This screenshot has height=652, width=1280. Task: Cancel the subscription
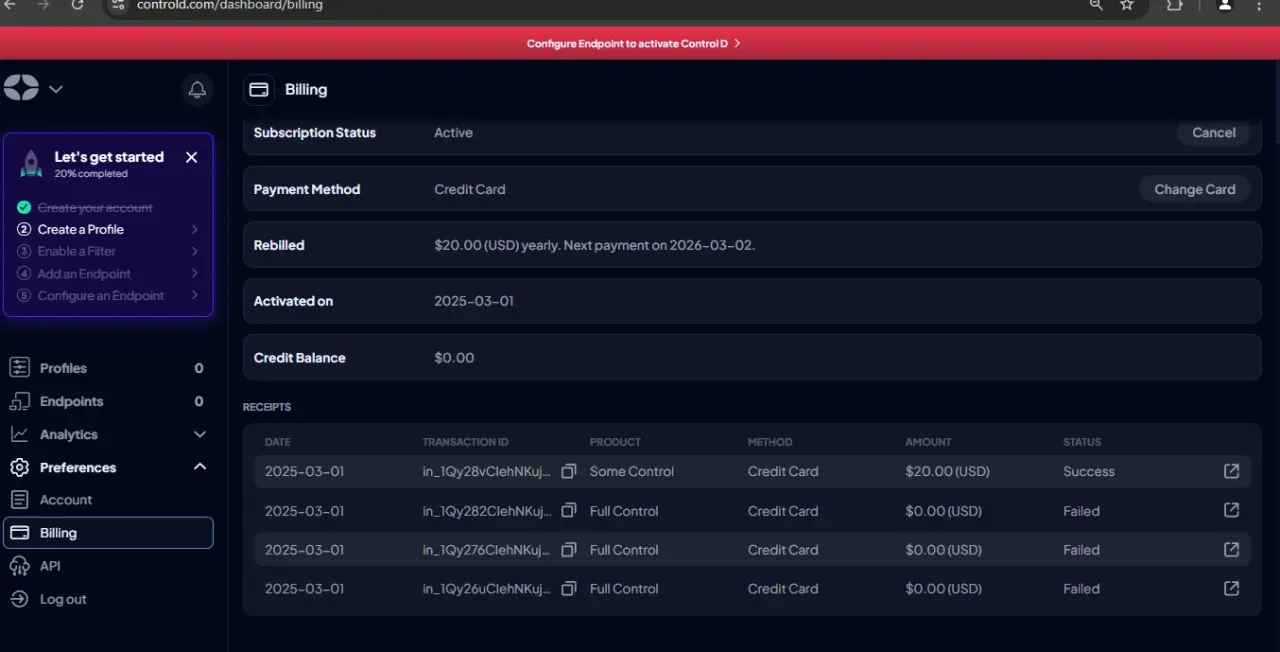[x=1214, y=133]
